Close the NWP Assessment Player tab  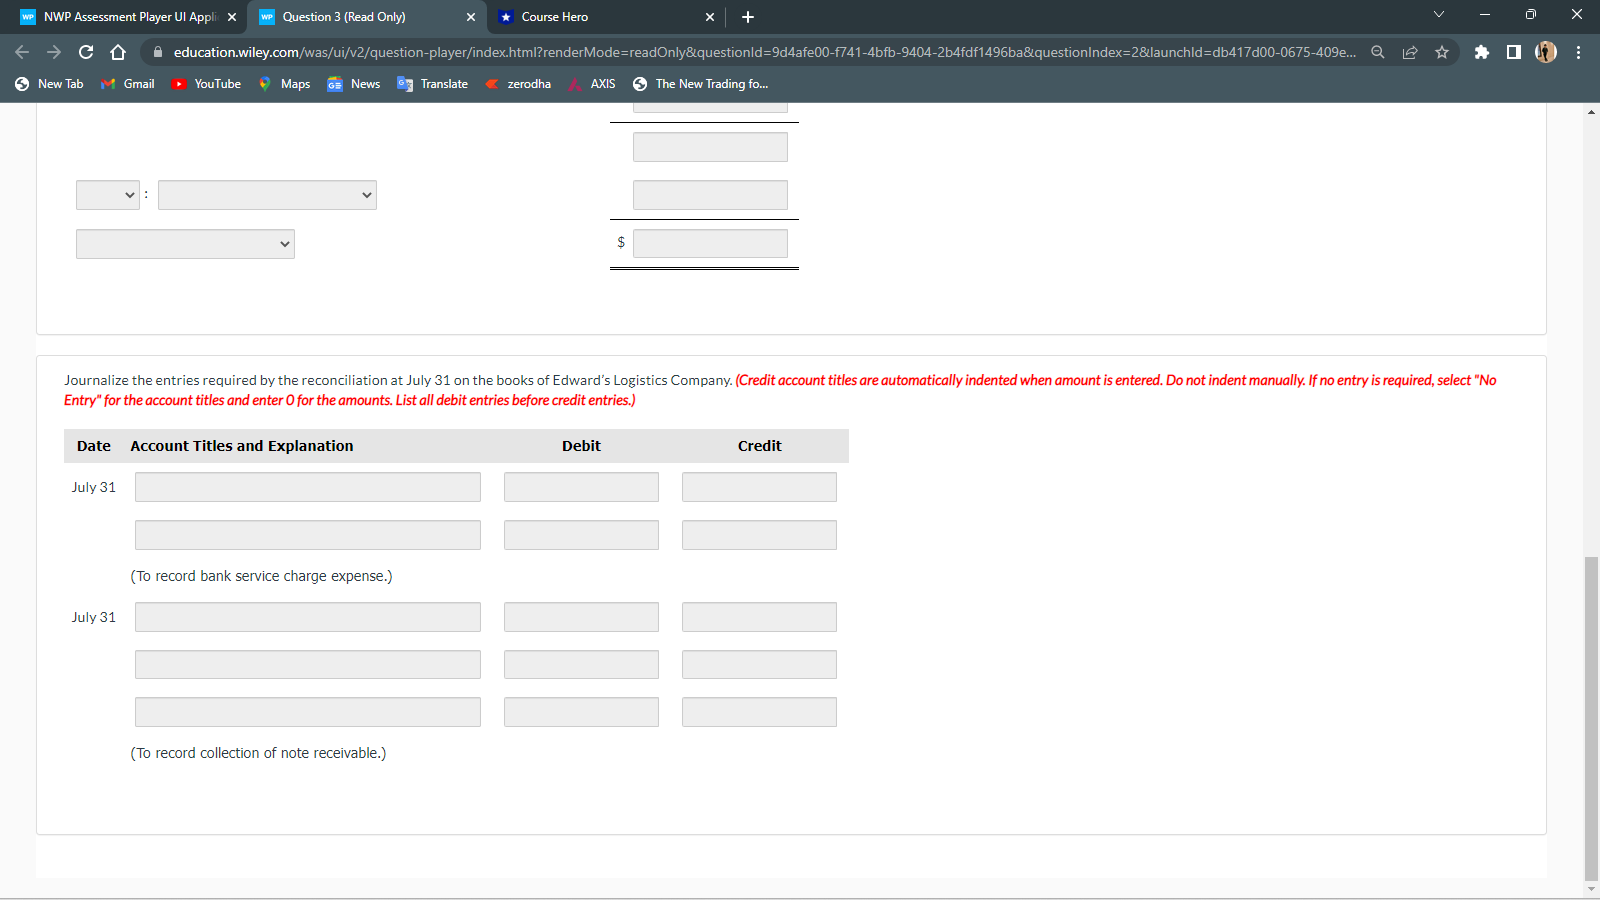(232, 17)
